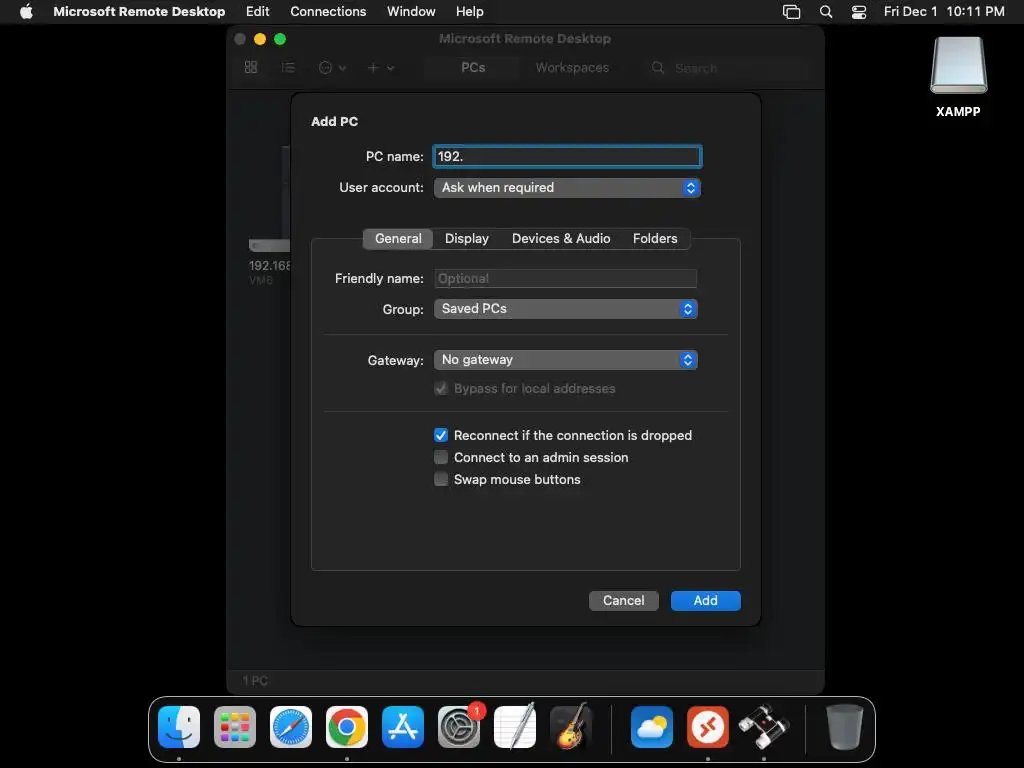Open the Edit menu
This screenshot has width=1024, height=768.
pos(257,12)
